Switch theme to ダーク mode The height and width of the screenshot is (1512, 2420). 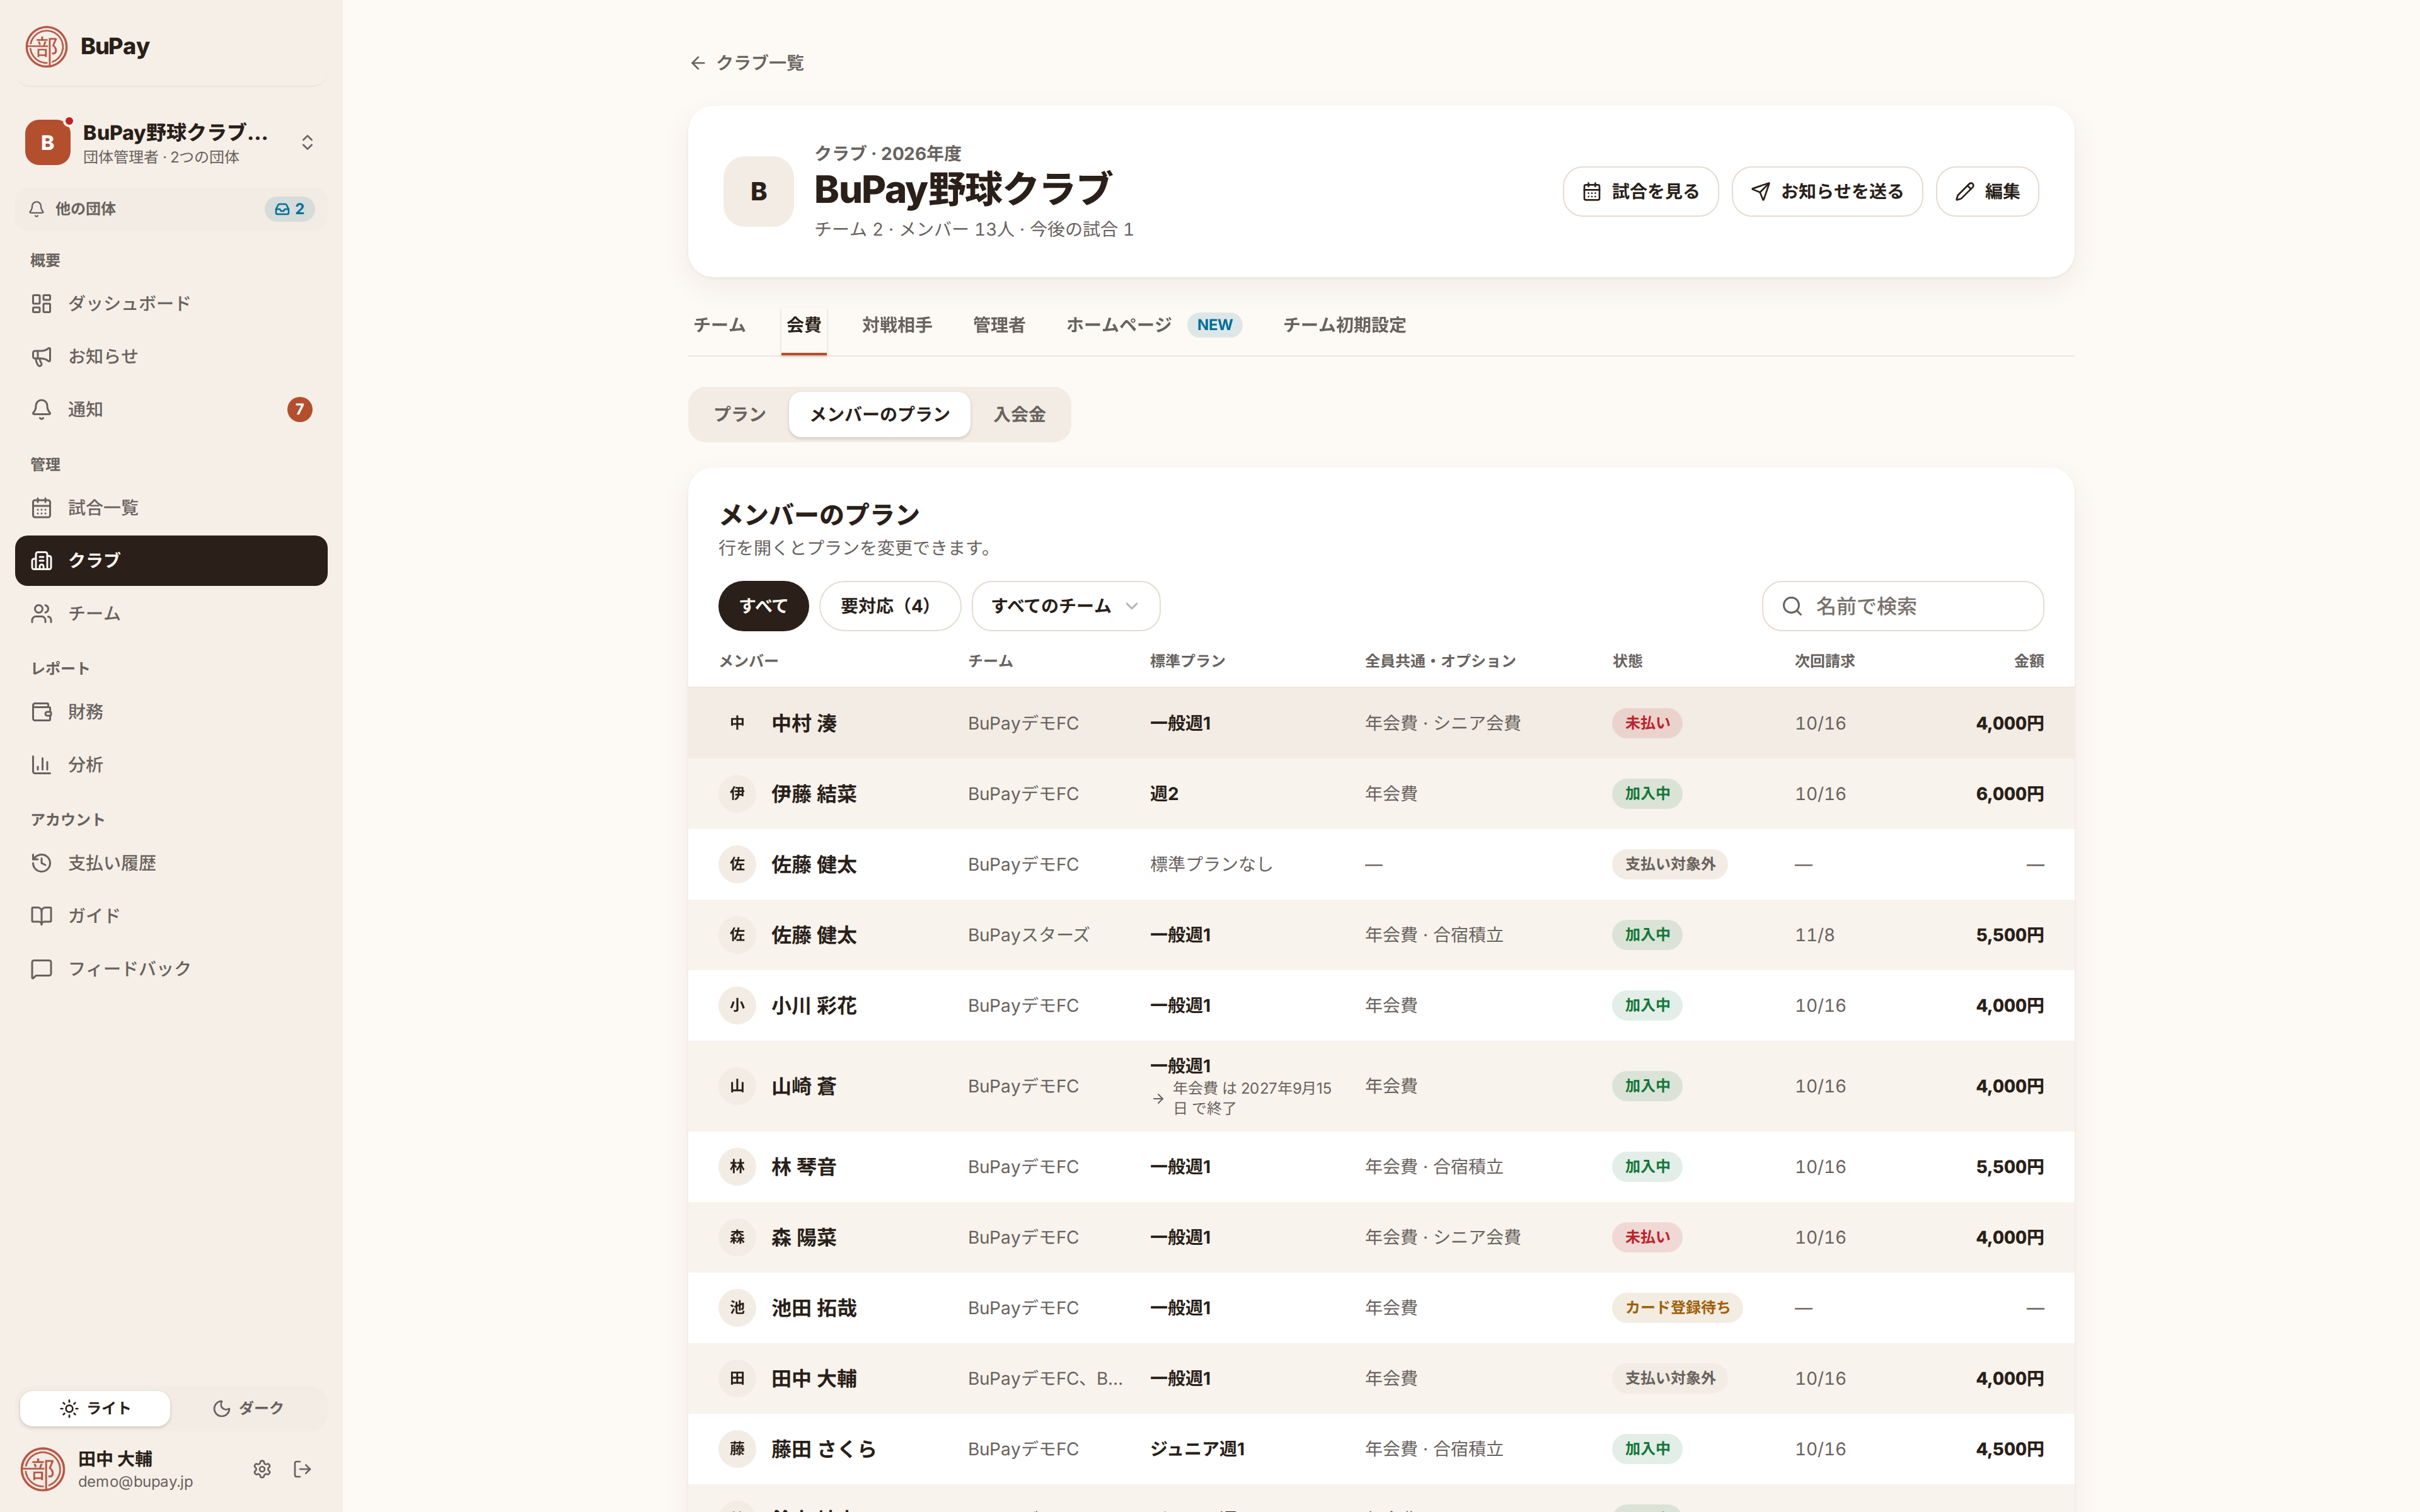tap(248, 1407)
